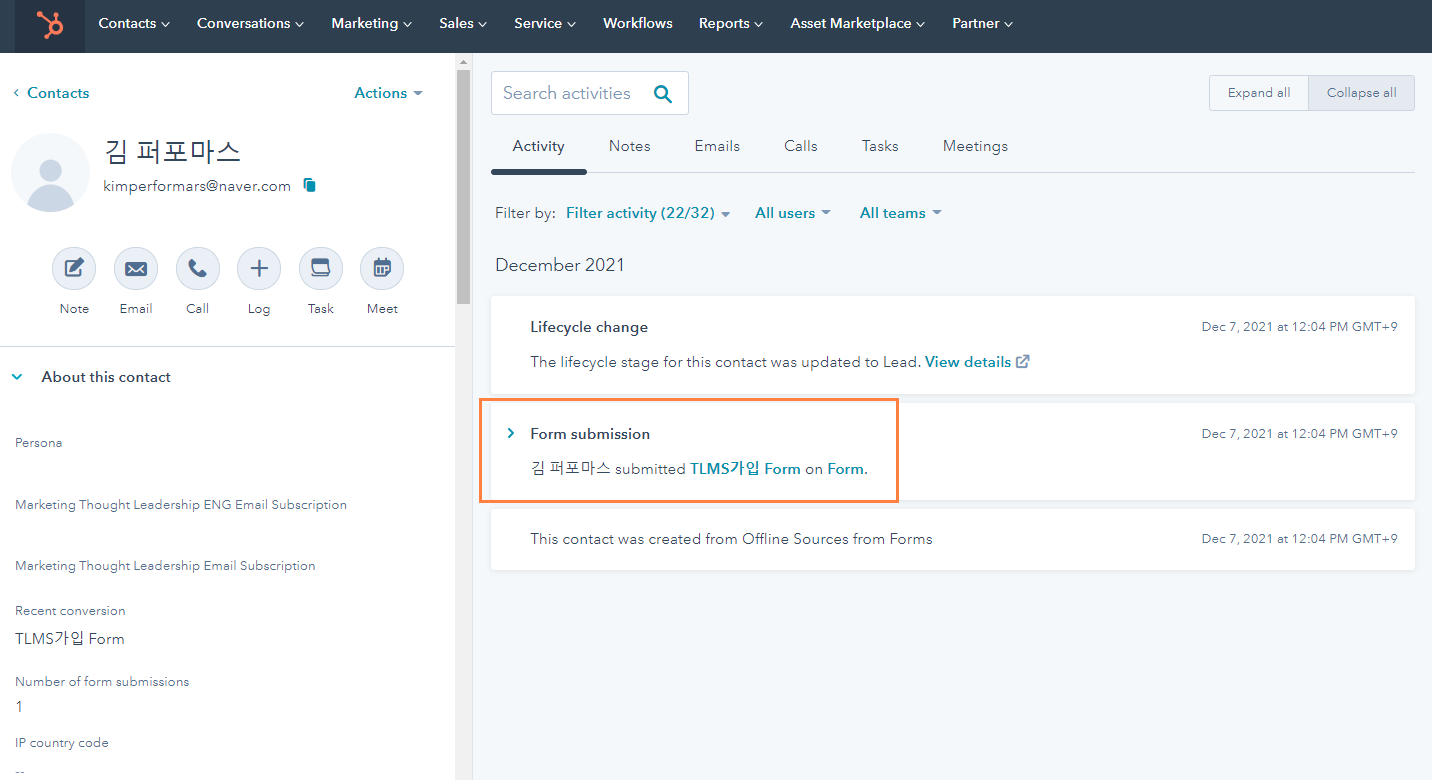
Task: Switch to the Meetings tab
Action: 975,146
